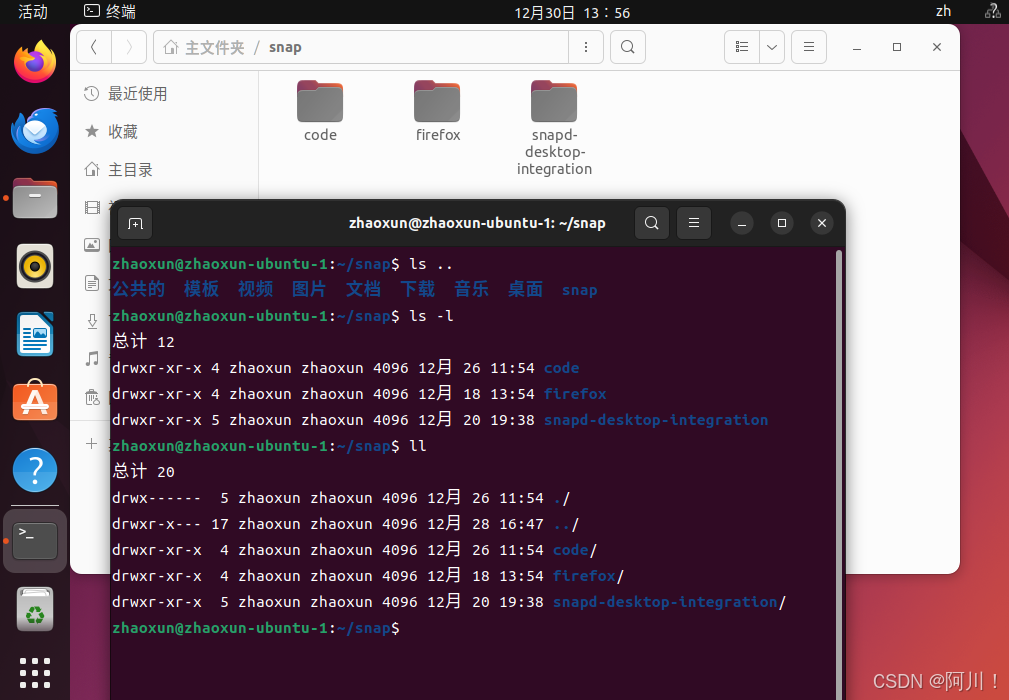Click the terminal vertical scrollbar
Image resolution: width=1009 pixels, height=700 pixels.
coord(838,475)
